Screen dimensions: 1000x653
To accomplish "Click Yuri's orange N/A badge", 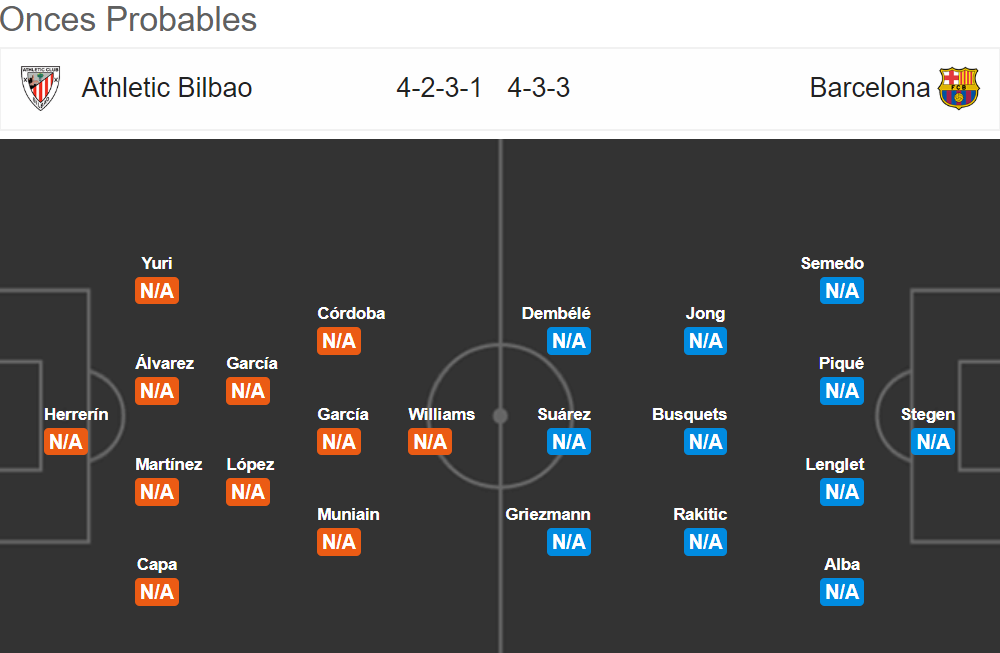I will coord(157,290).
